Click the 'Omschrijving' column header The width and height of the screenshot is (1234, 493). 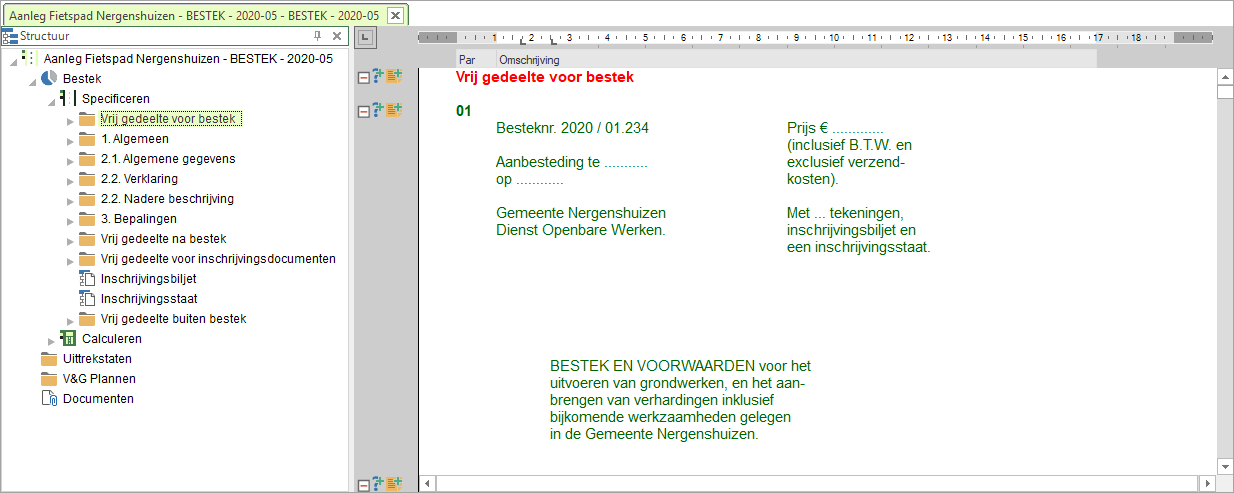click(x=796, y=60)
